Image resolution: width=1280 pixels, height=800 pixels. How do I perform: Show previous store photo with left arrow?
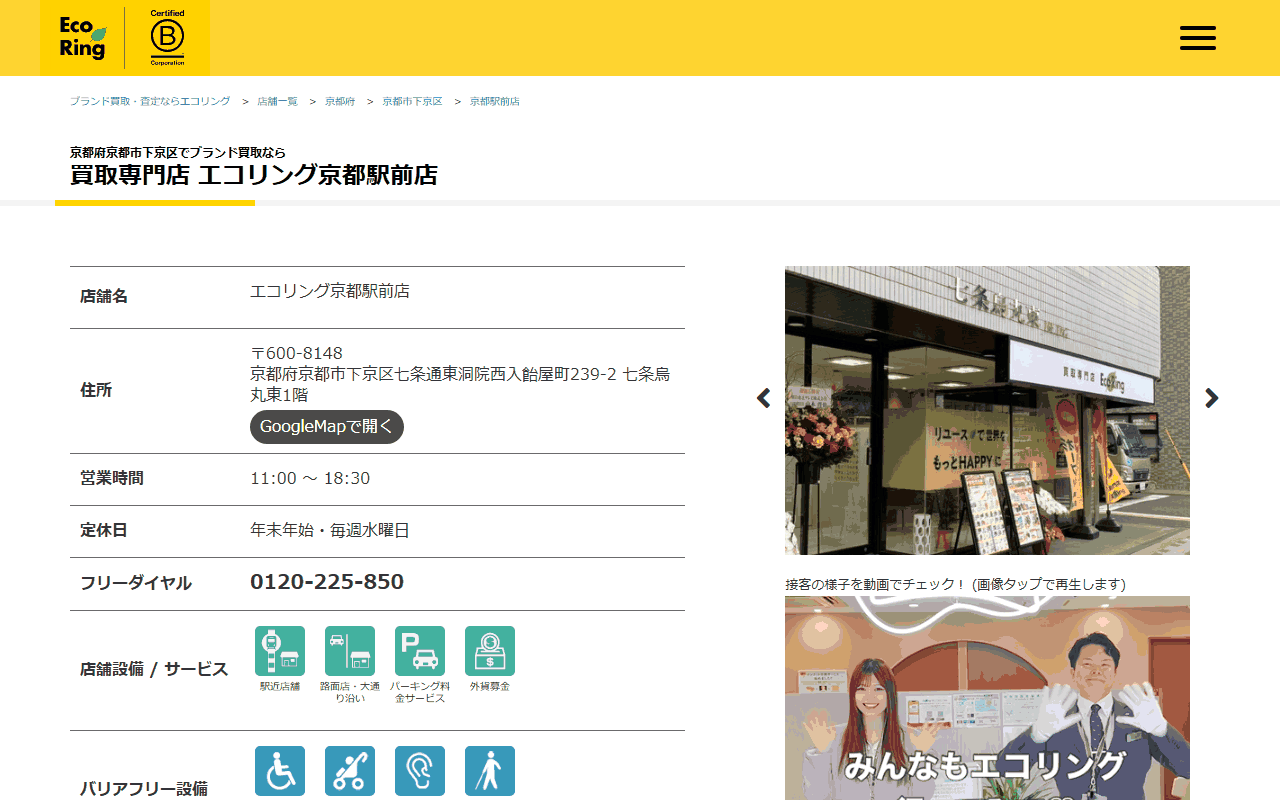[764, 398]
